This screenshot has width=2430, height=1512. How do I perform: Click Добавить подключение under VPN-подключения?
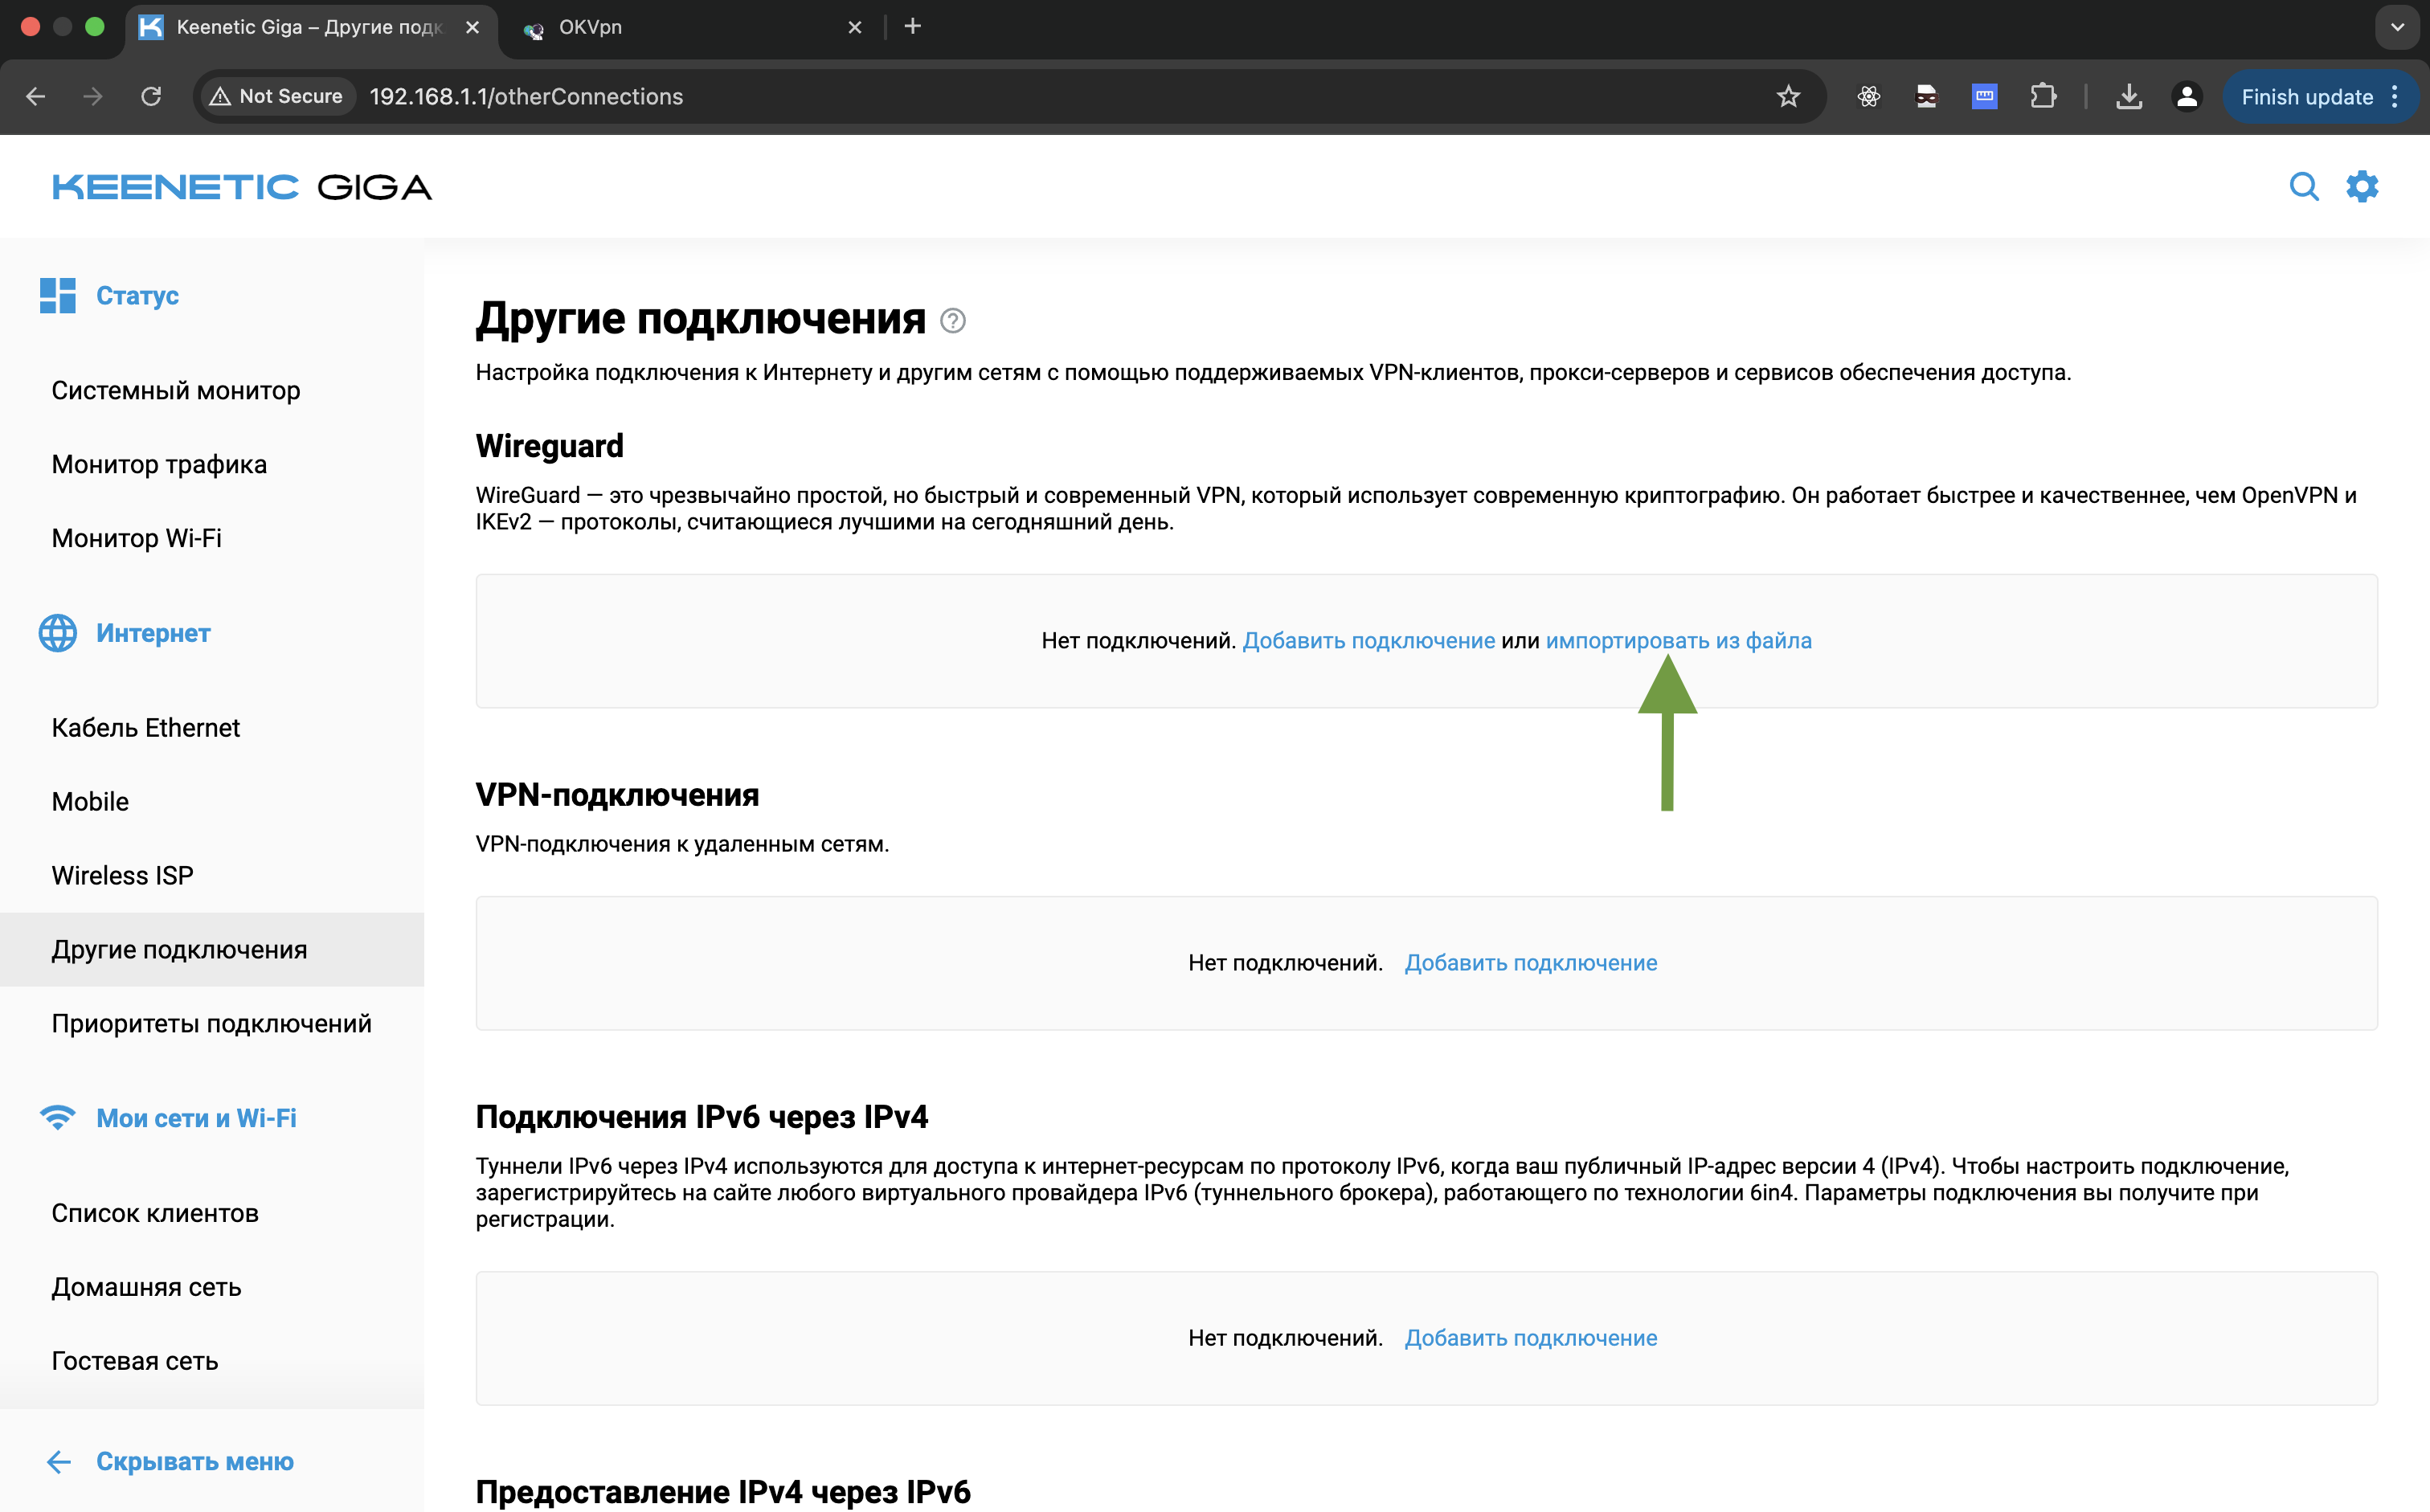(1531, 962)
